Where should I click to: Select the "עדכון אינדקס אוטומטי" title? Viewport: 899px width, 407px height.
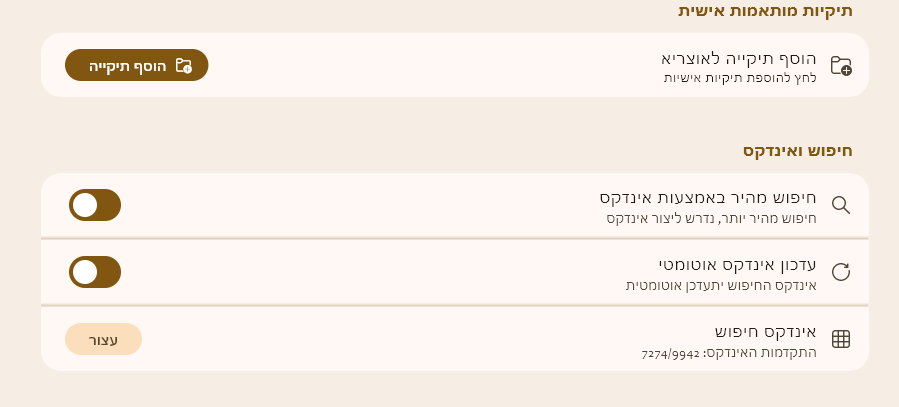coord(737,264)
